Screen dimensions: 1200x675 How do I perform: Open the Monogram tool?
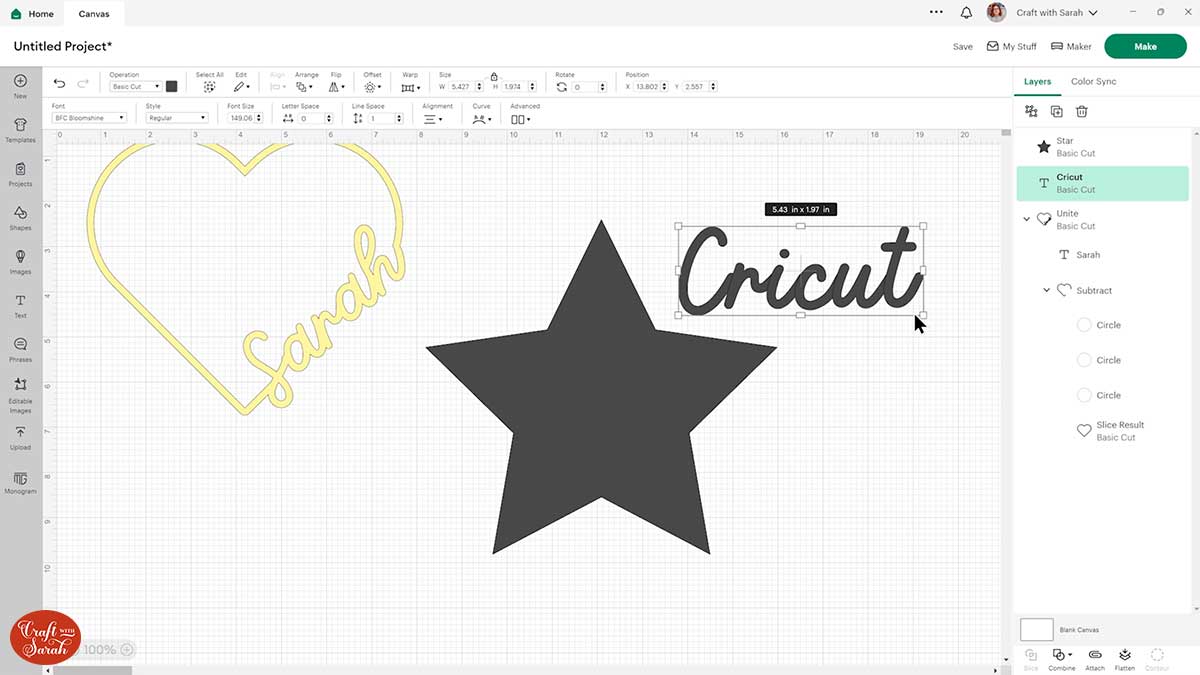[x=20, y=483]
